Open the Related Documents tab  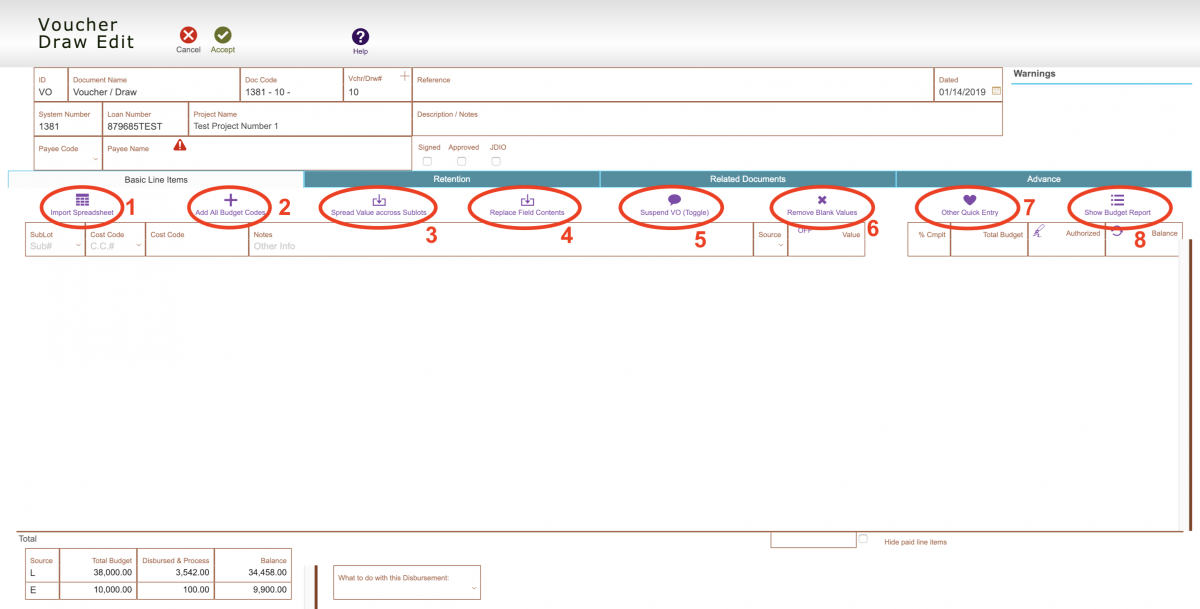(x=748, y=180)
